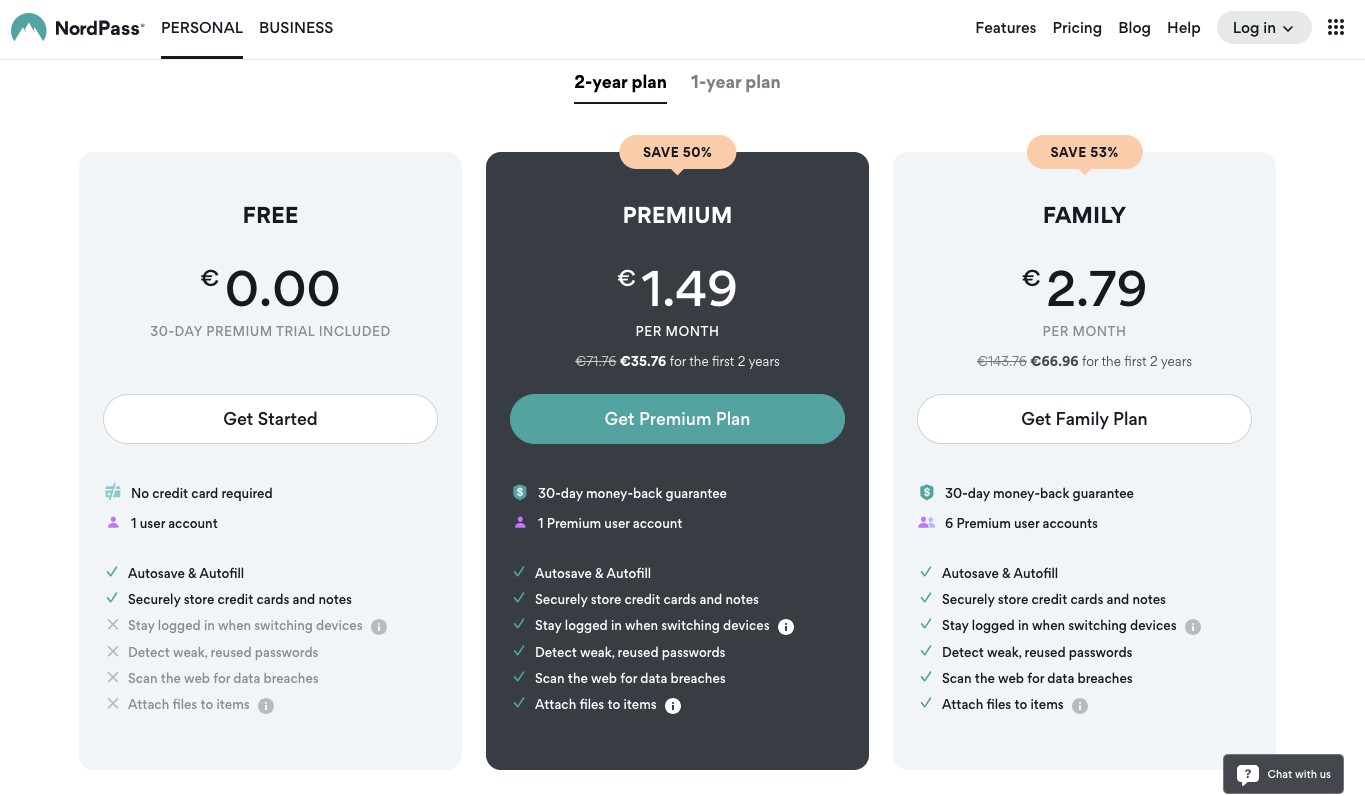Click info icon beside Free plan's Attach files

266,705
